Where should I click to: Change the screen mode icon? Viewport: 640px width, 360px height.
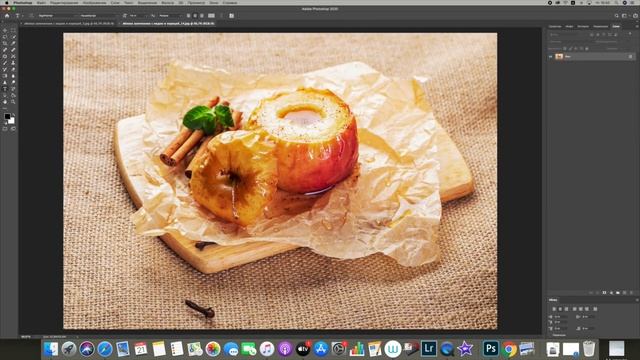[x=13, y=129]
